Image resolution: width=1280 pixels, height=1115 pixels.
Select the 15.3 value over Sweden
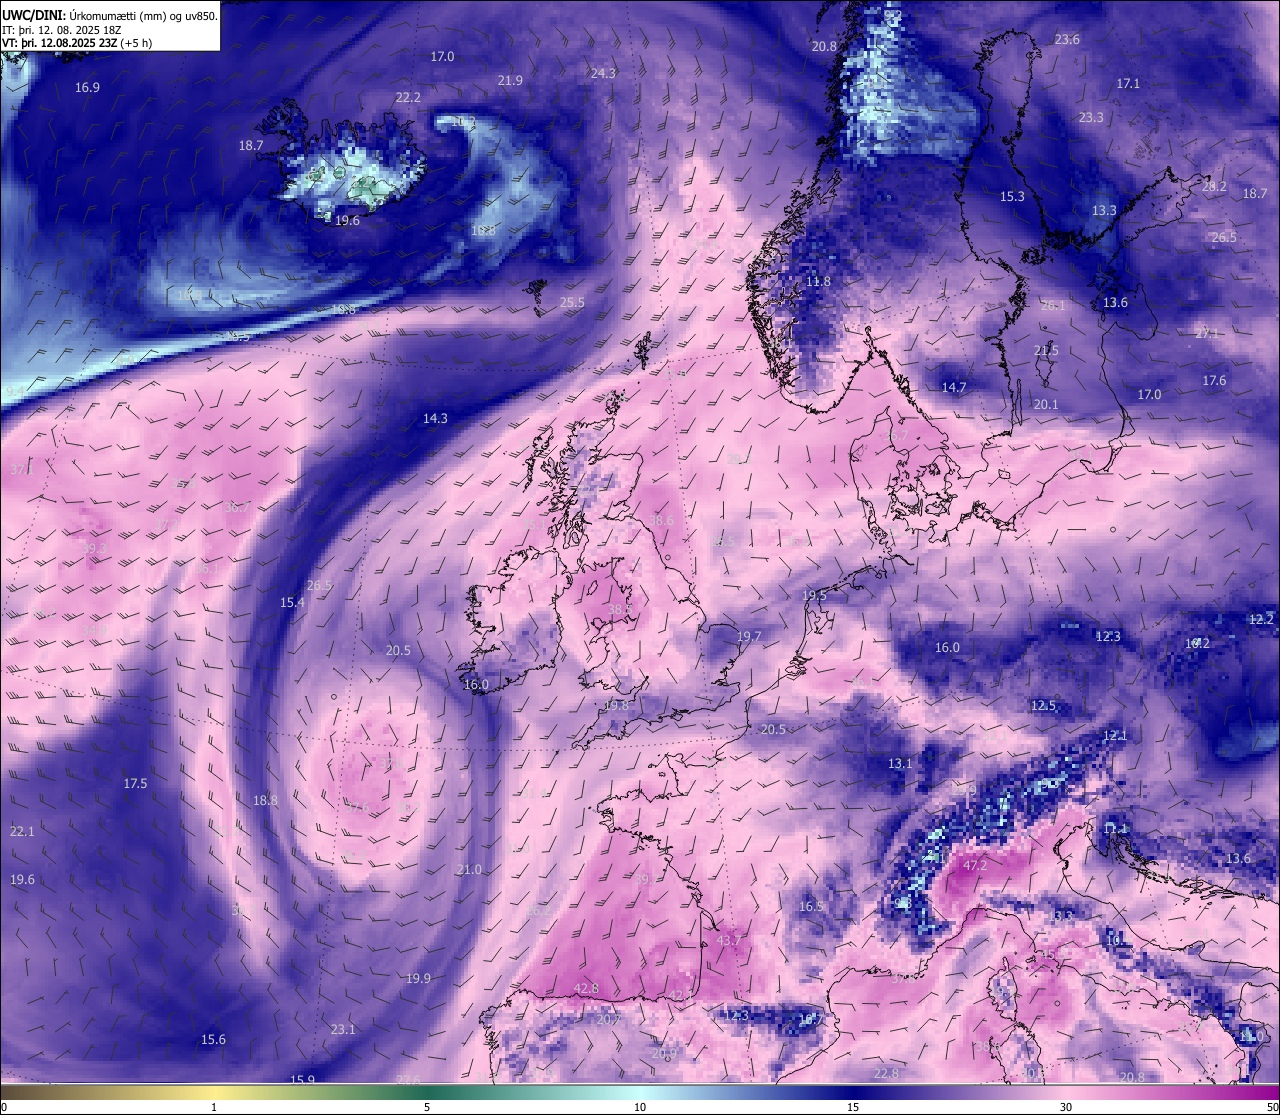[1012, 197]
